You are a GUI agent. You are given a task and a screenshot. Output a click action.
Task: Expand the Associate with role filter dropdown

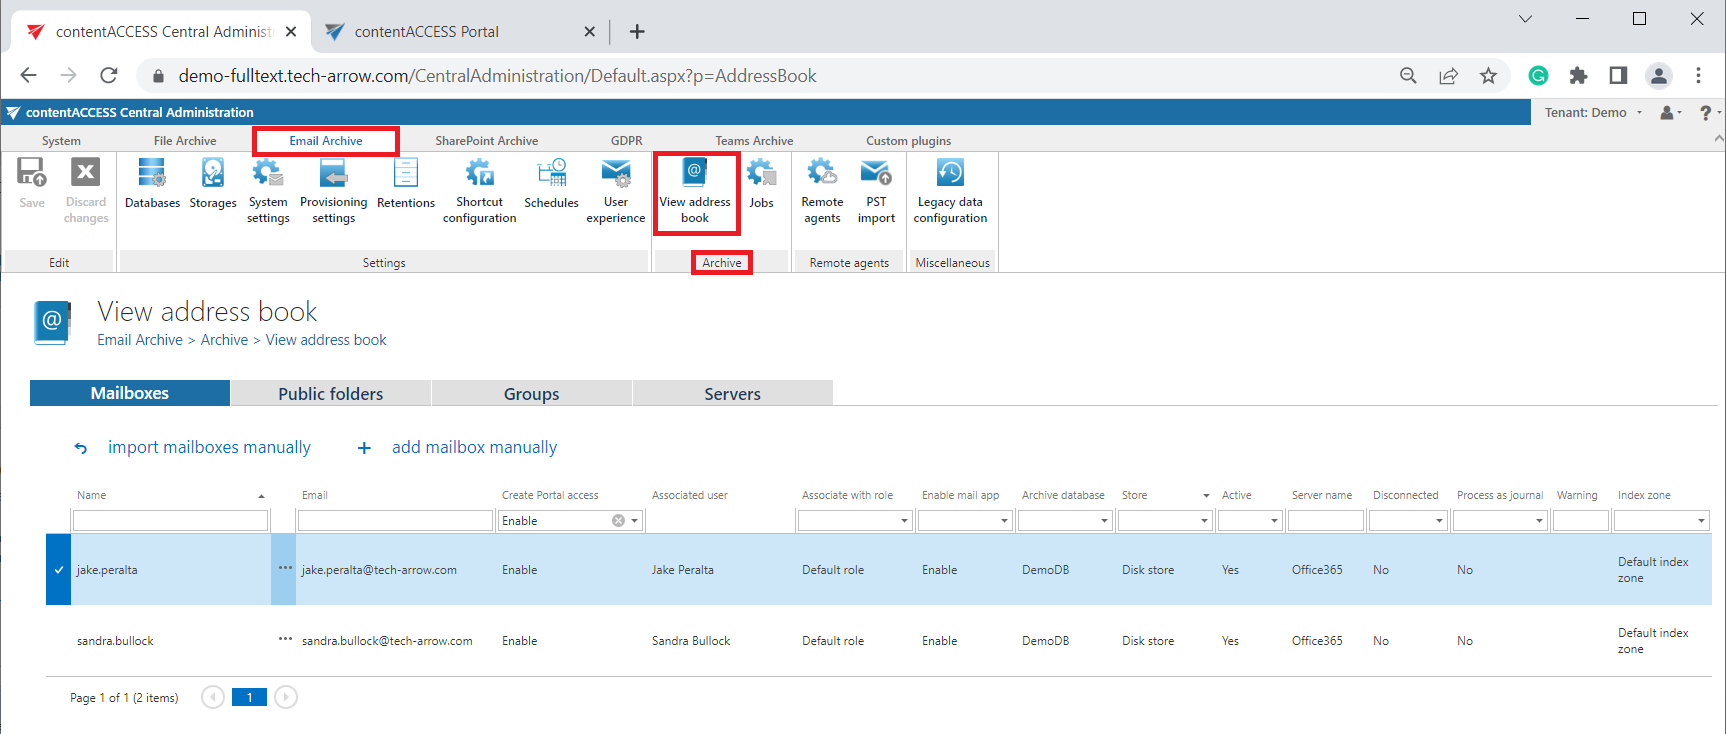tap(904, 521)
